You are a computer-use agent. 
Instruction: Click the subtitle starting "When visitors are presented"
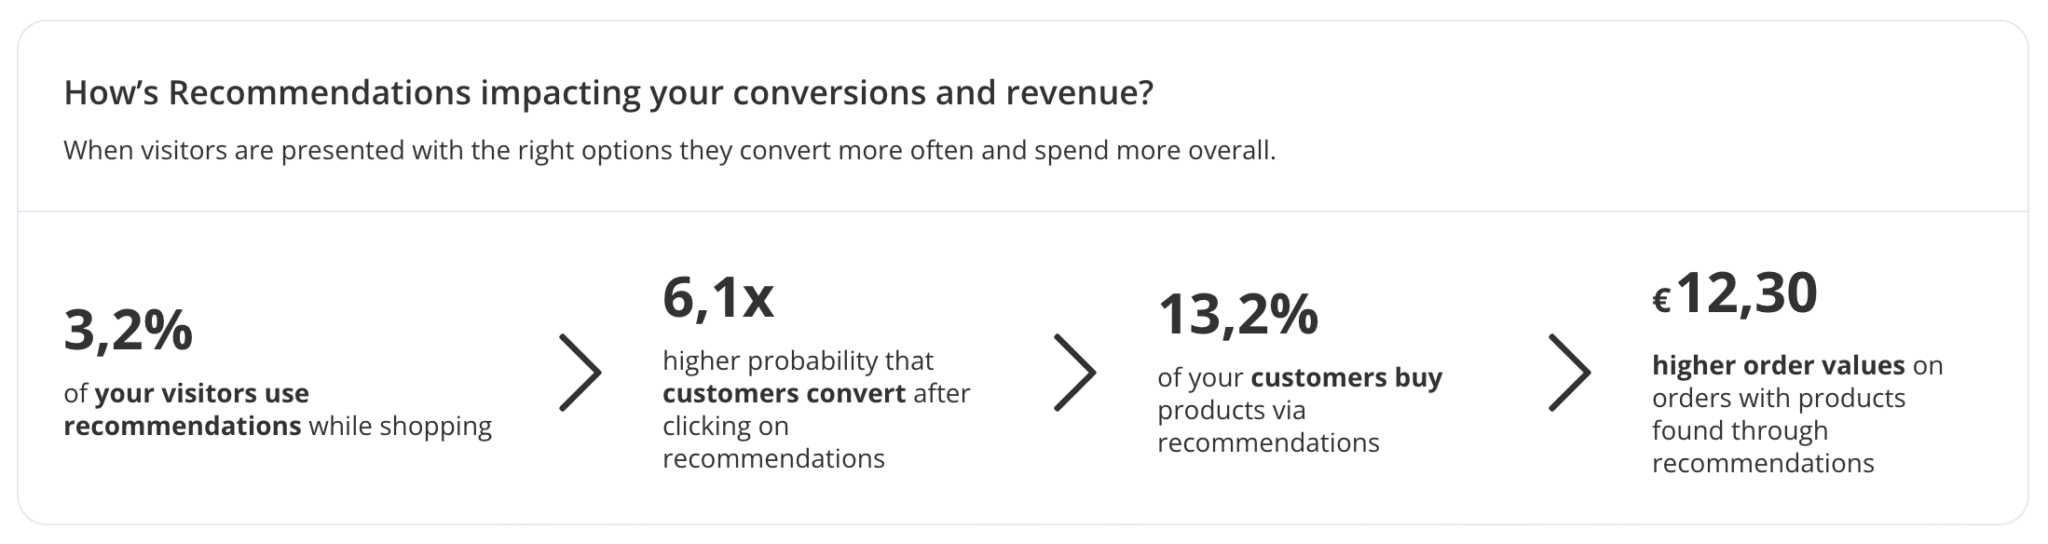669,151
